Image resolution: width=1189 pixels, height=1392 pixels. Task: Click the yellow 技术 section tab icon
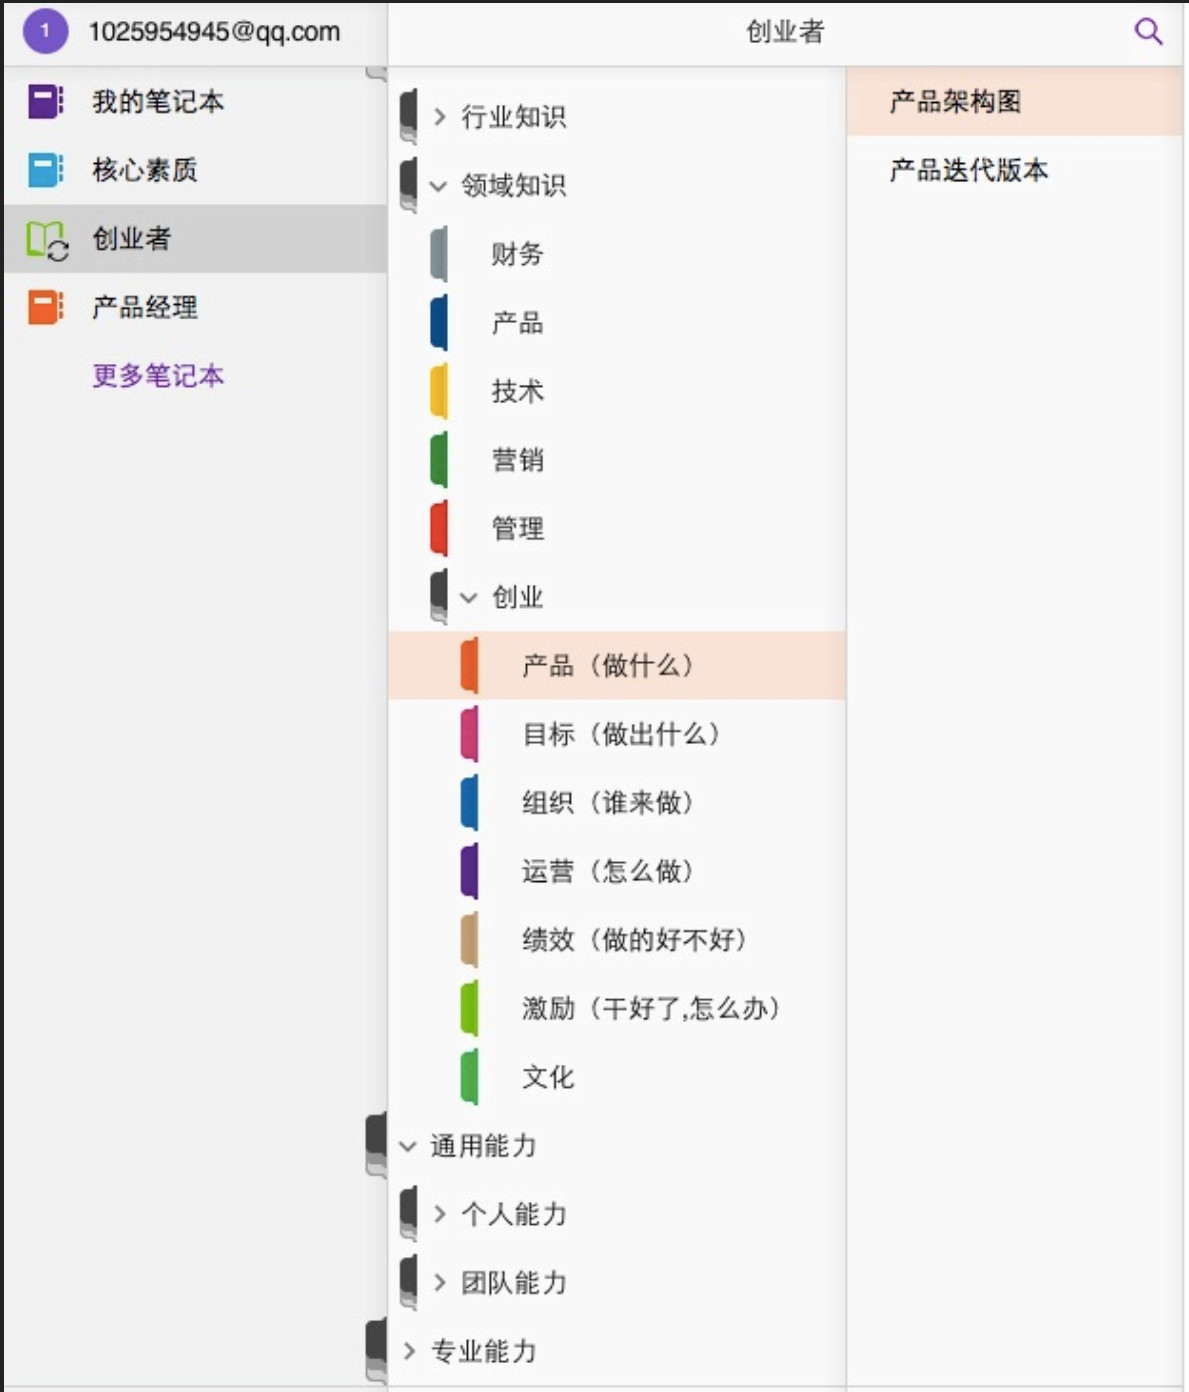pos(439,391)
